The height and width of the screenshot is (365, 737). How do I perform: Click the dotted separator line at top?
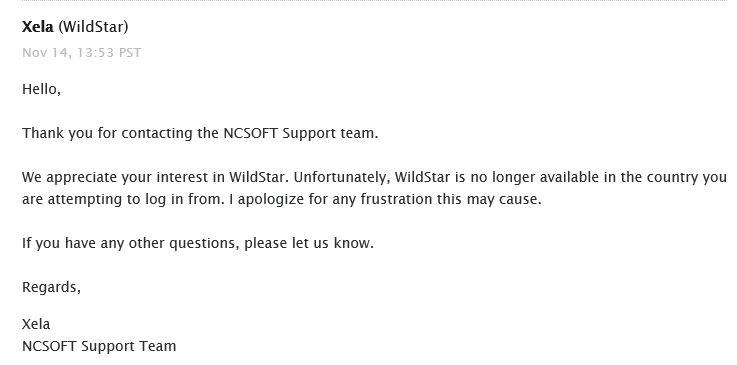374,1
